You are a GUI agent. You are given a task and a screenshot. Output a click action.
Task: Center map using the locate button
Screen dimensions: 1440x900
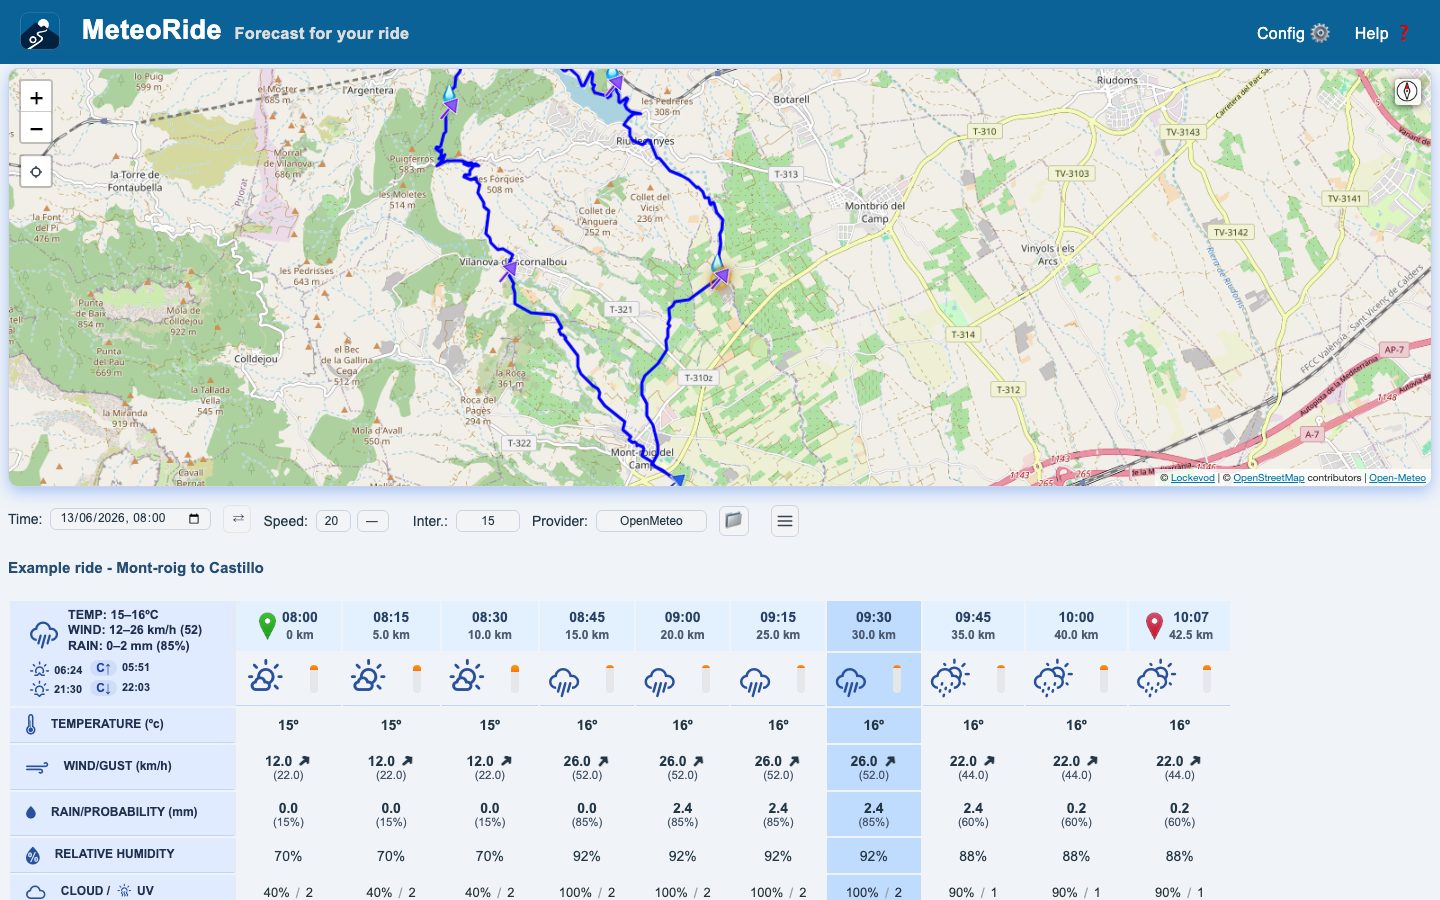tap(36, 172)
